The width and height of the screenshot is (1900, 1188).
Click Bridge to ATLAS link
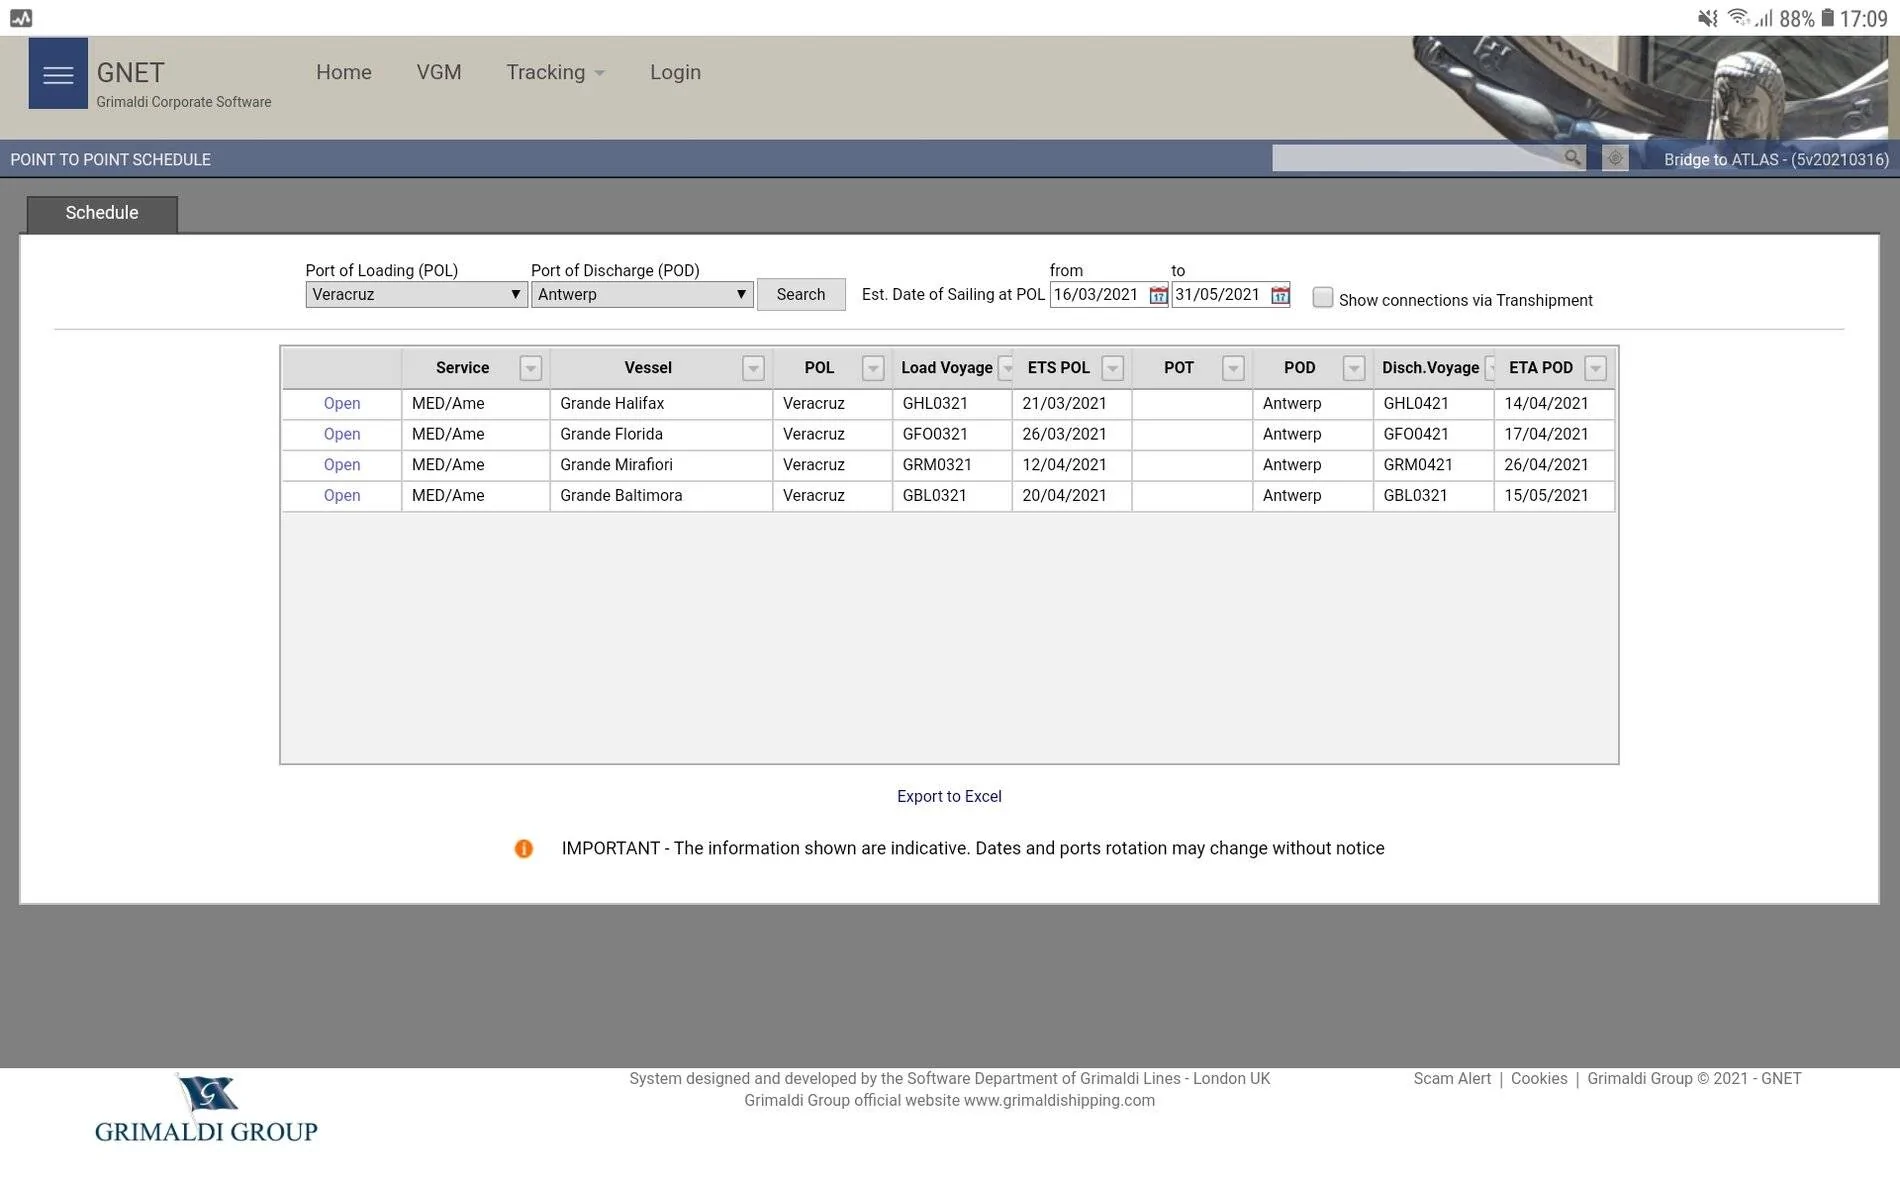(1776, 160)
